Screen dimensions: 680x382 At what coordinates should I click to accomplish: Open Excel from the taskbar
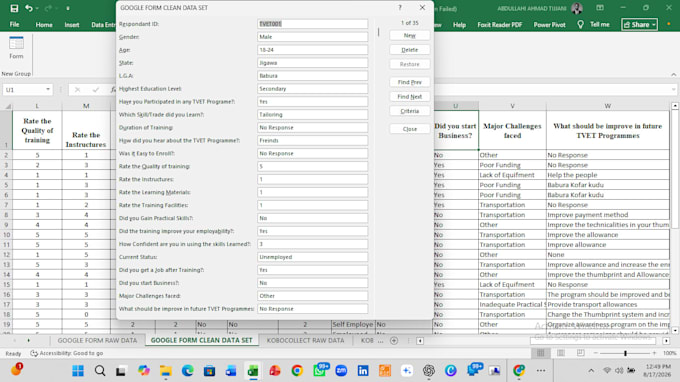click(x=253, y=371)
